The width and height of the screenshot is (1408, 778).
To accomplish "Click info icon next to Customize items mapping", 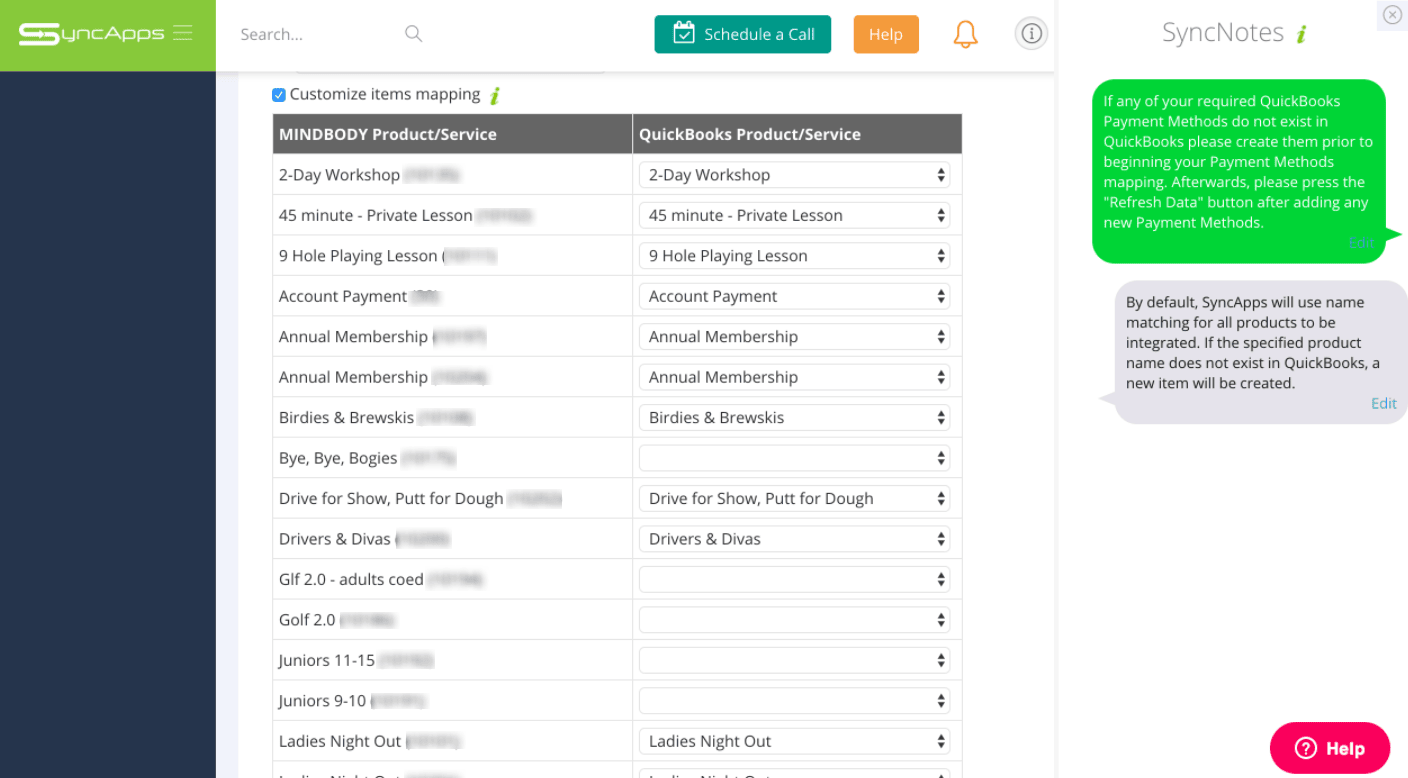I will coord(495,95).
